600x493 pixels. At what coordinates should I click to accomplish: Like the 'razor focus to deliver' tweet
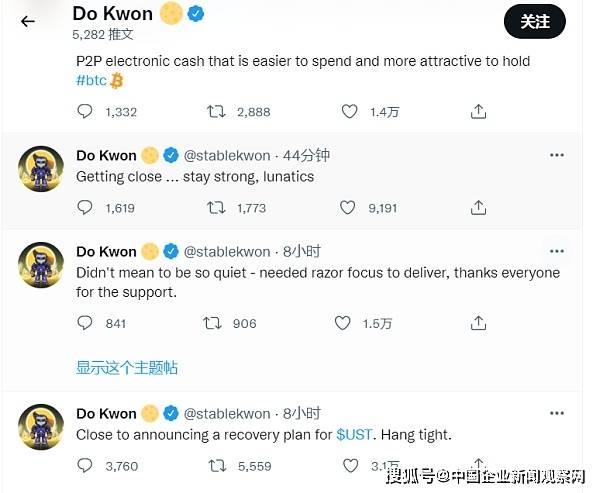pyautogui.click(x=343, y=323)
